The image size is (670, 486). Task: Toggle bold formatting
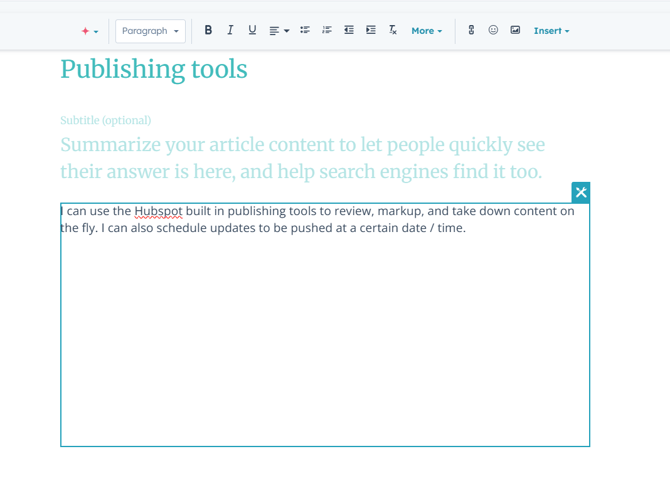(x=208, y=30)
